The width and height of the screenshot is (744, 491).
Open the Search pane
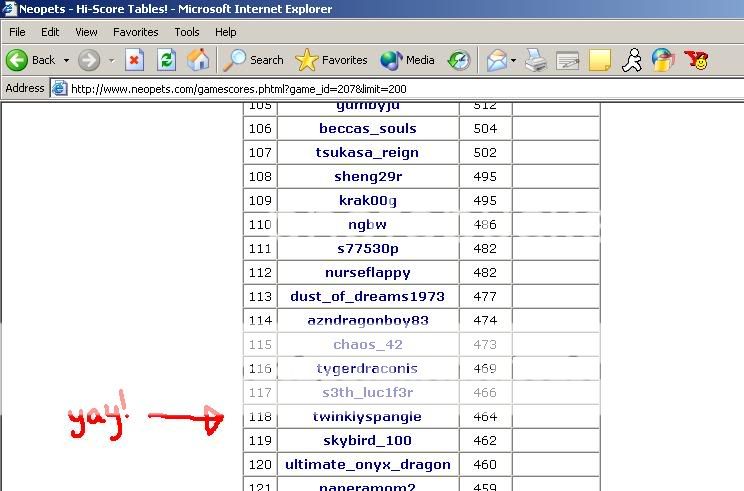[x=254, y=60]
